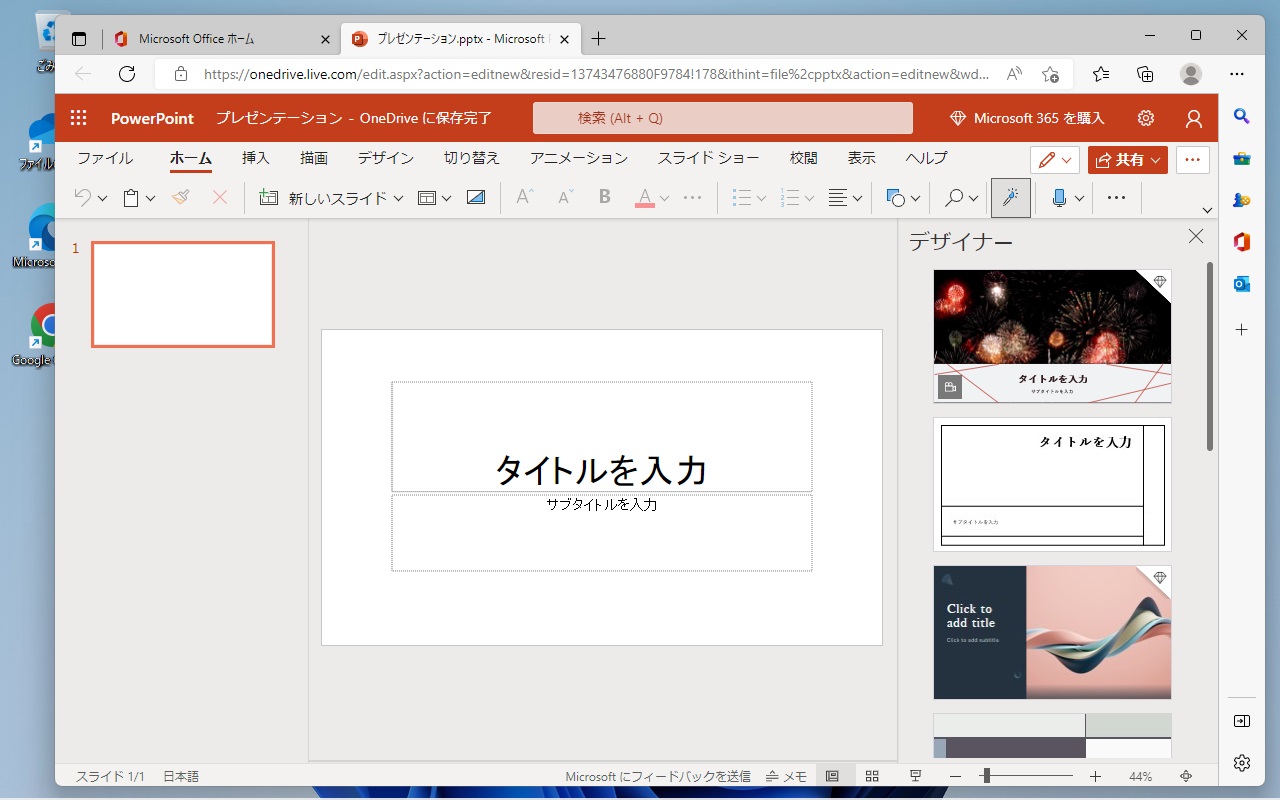
Task: Expand paste options dropdown arrow
Action: (150, 199)
